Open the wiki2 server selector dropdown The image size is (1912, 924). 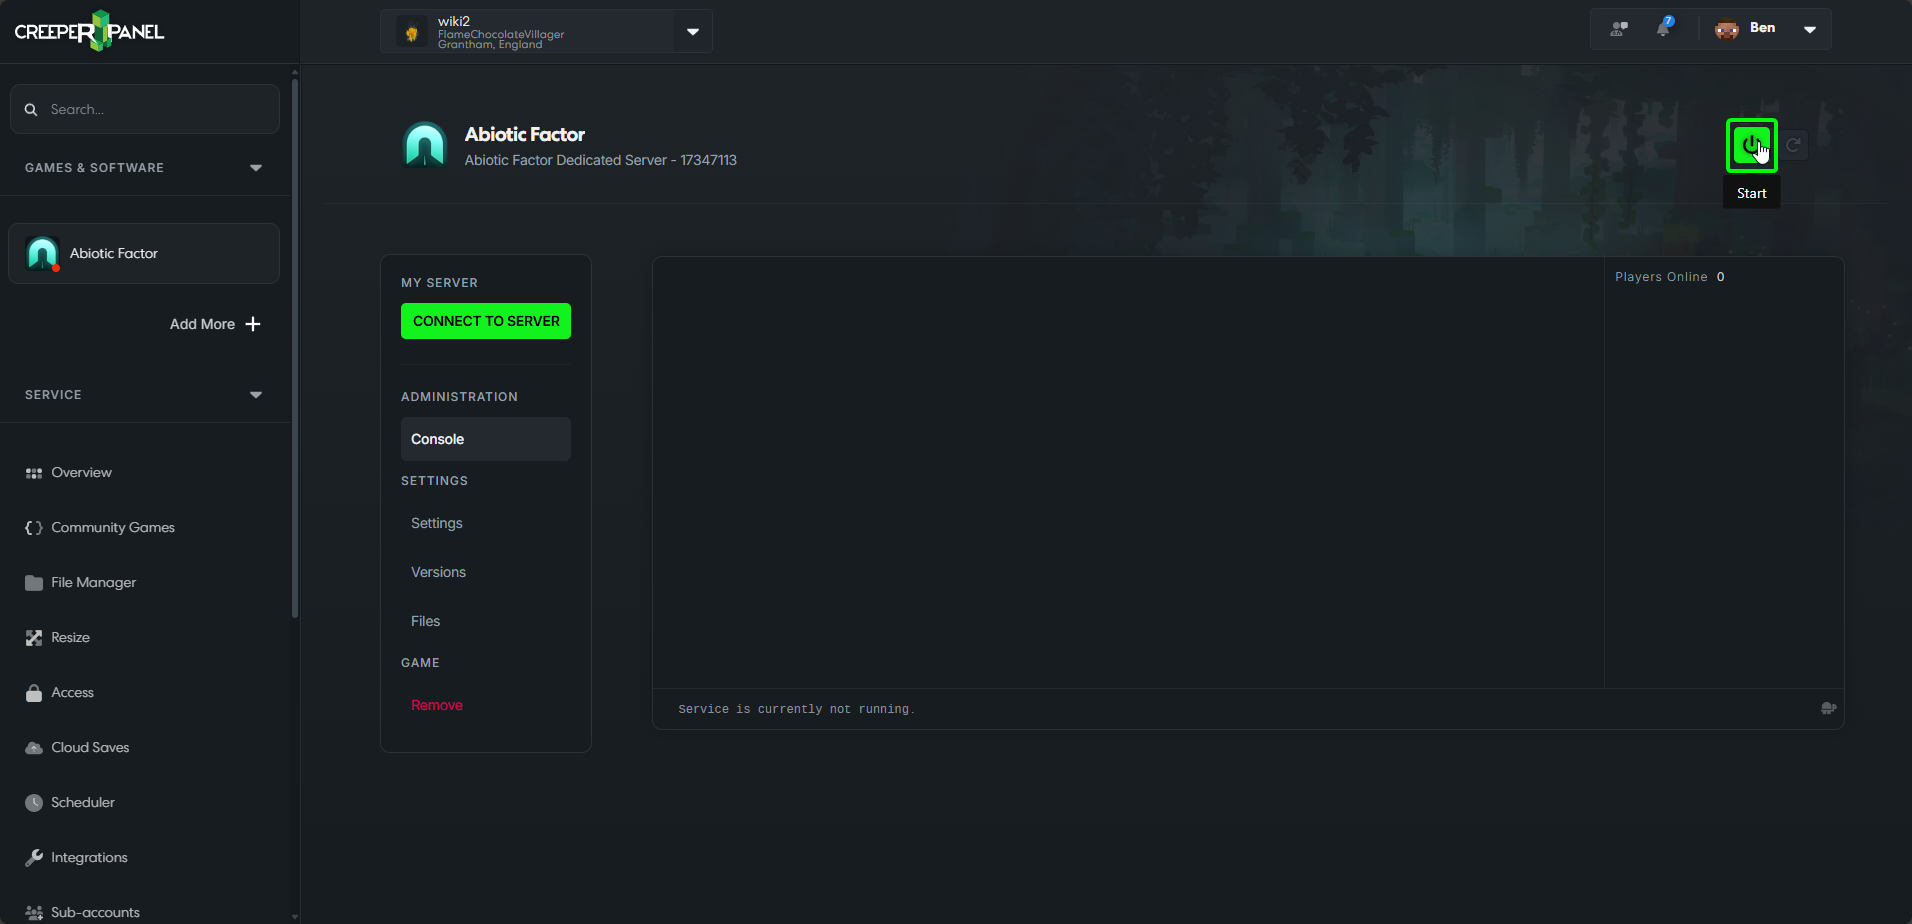[693, 32]
